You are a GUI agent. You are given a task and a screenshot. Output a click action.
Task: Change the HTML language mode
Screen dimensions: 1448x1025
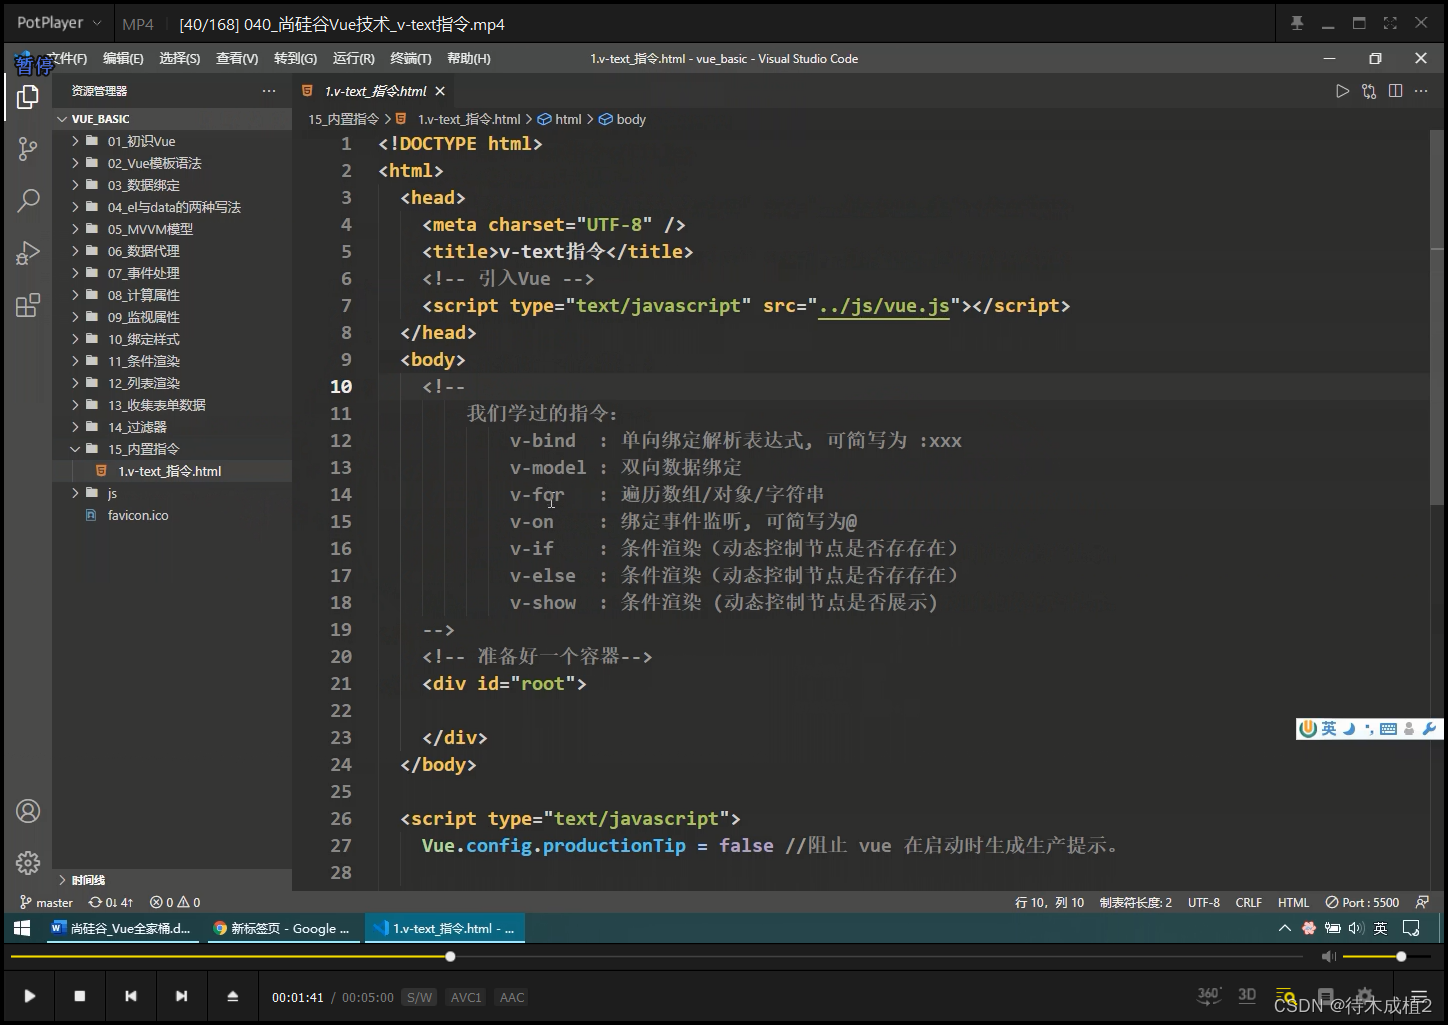point(1293,902)
